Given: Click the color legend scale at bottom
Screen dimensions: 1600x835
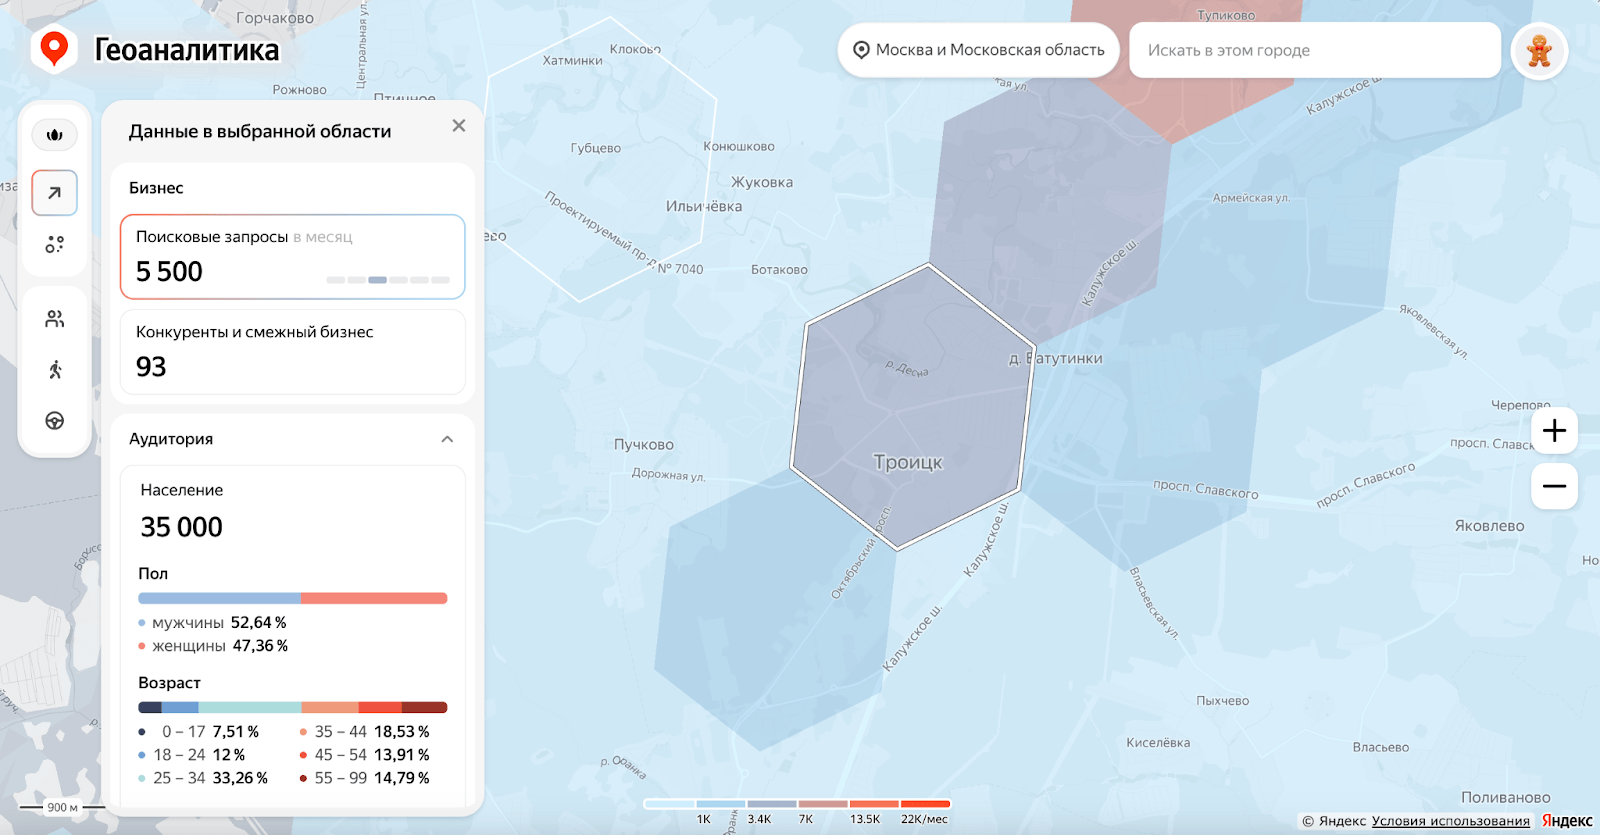Looking at the screenshot, I should coord(797,803).
